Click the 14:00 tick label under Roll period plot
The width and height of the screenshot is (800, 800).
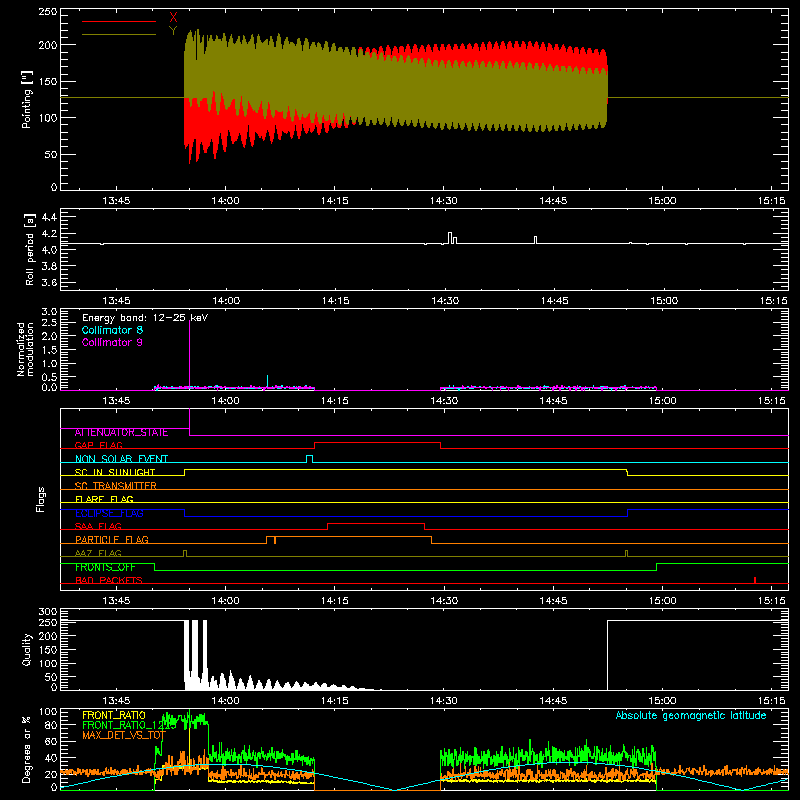[x=226, y=301]
